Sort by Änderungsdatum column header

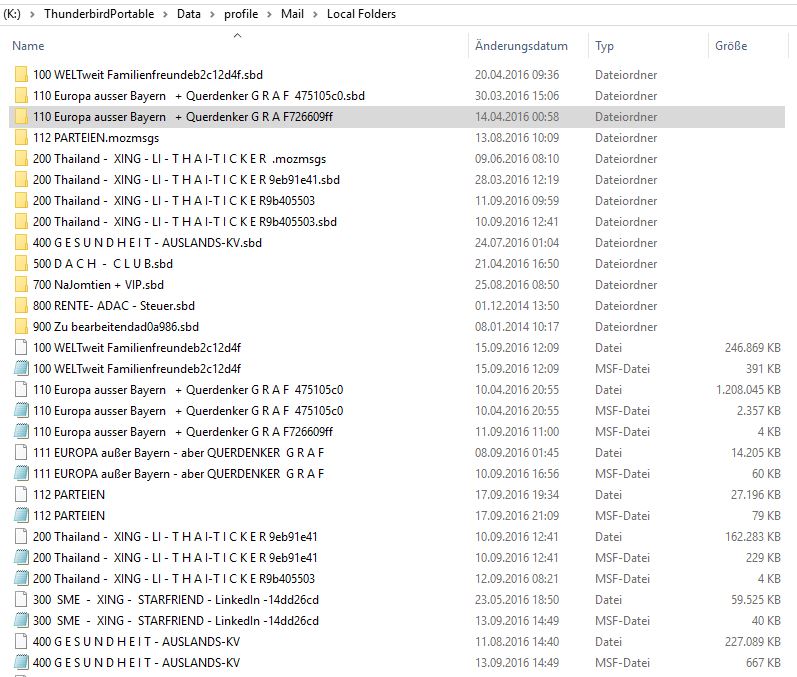point(521,46)
